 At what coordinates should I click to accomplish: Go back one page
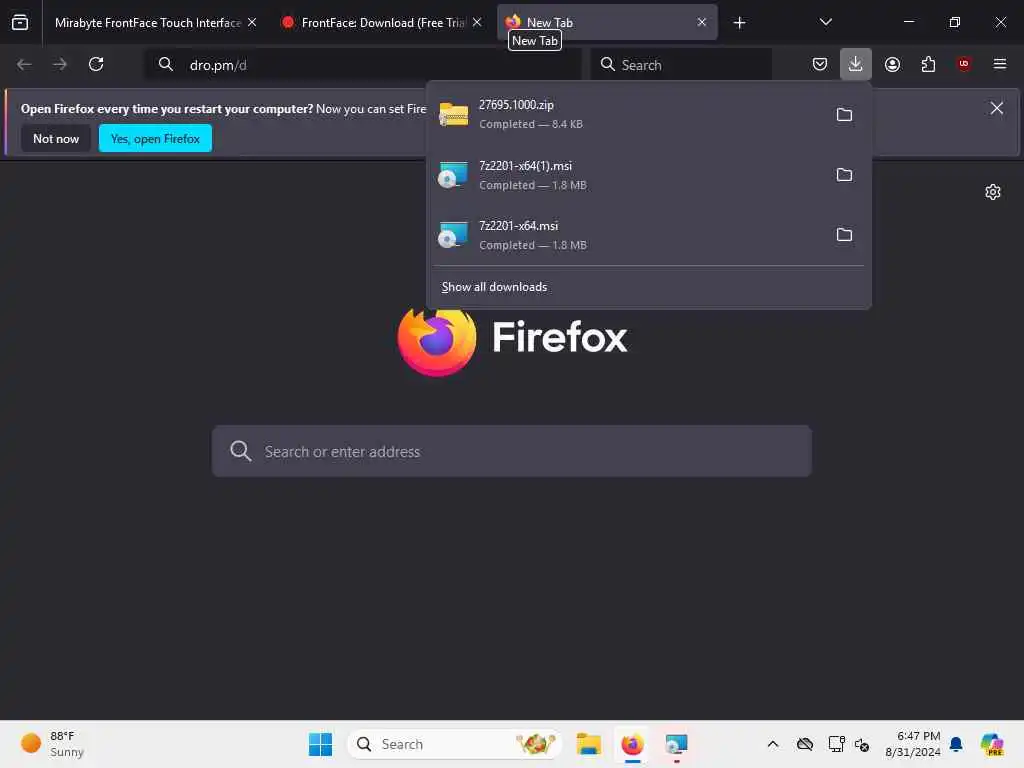[24, 64]
